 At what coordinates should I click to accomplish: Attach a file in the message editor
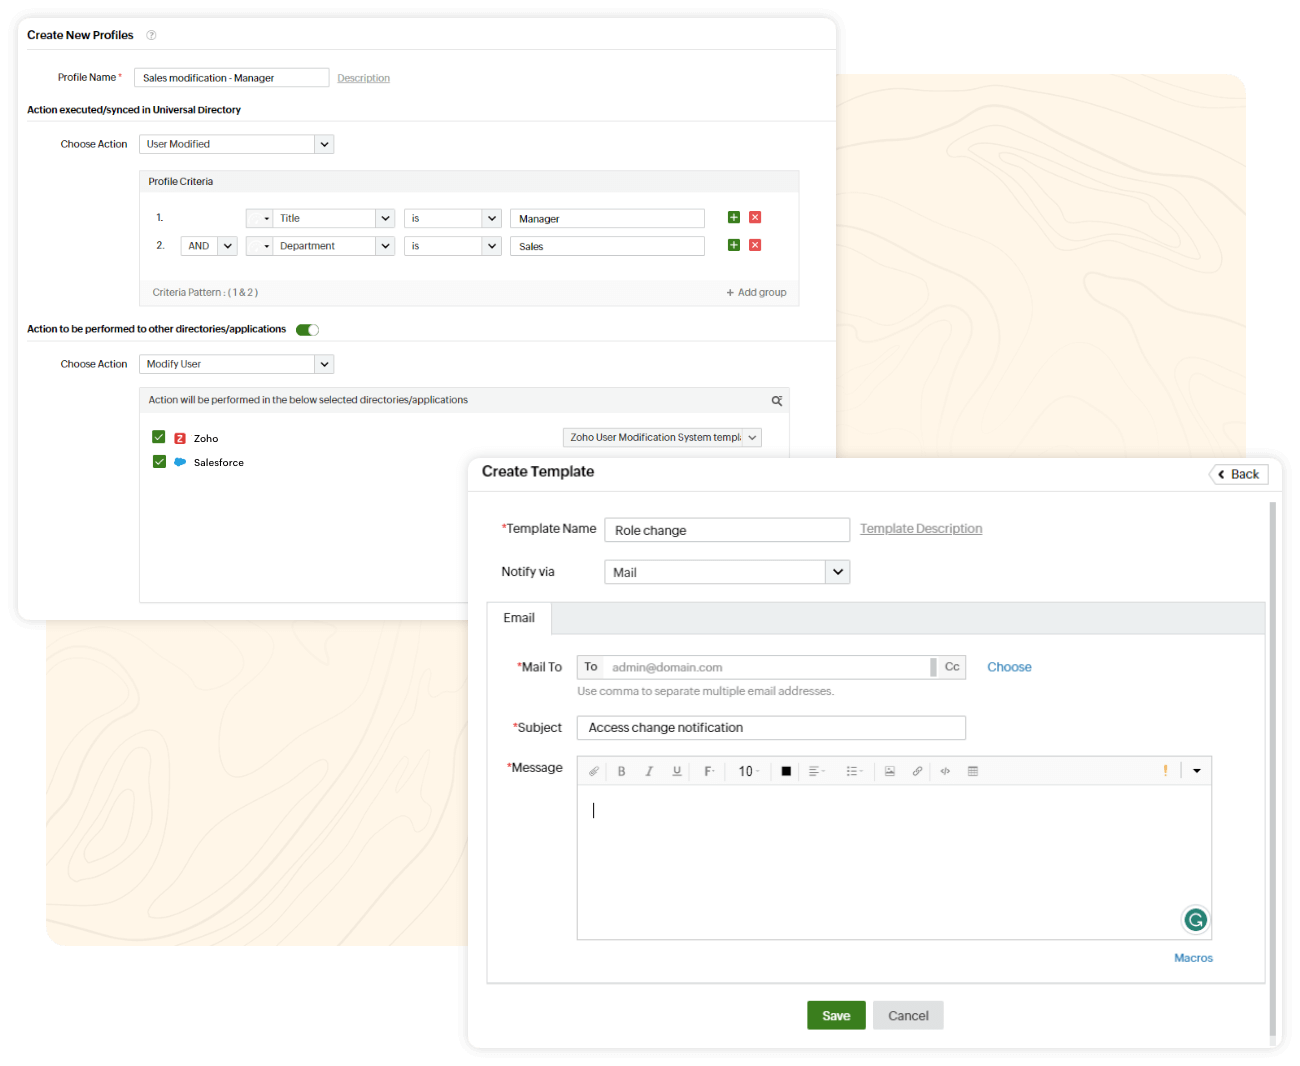[594, 770]
